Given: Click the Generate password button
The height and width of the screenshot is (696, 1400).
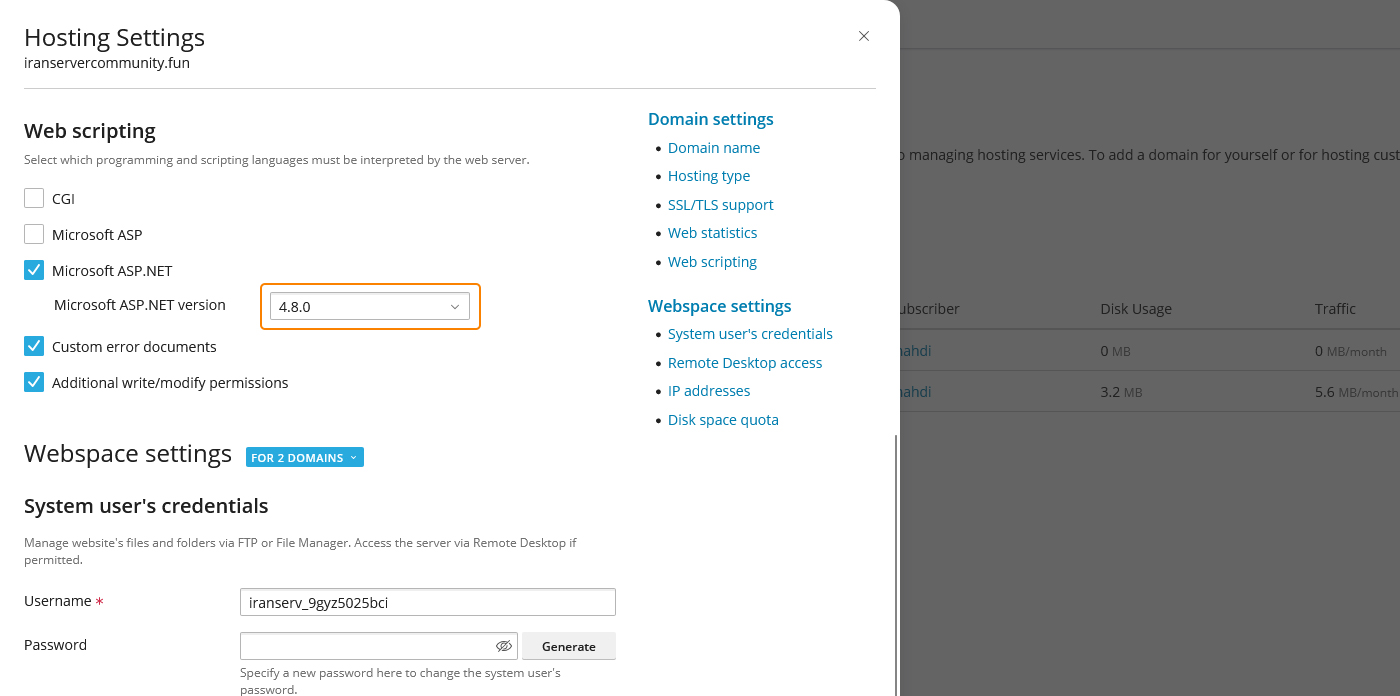Looking at the screenshot, I should point(568,646).
